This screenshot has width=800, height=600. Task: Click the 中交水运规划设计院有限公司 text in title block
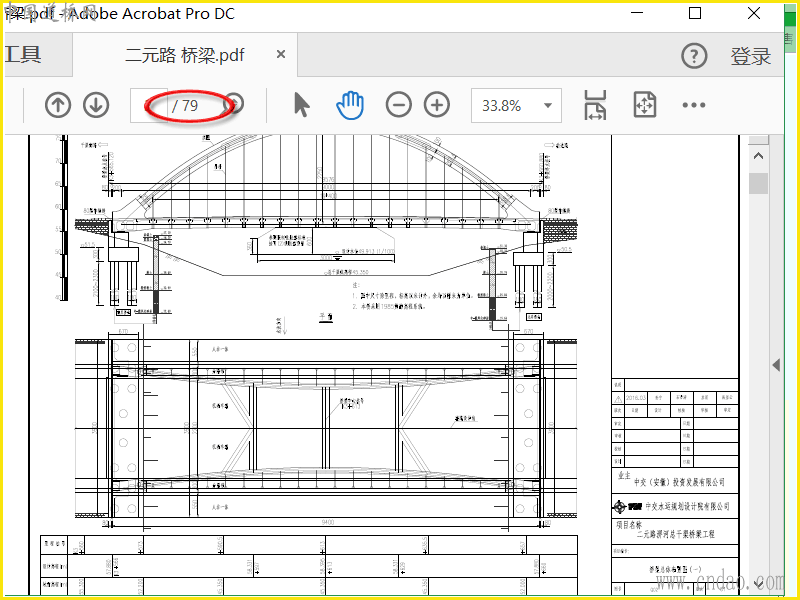[x=687, y=507]
